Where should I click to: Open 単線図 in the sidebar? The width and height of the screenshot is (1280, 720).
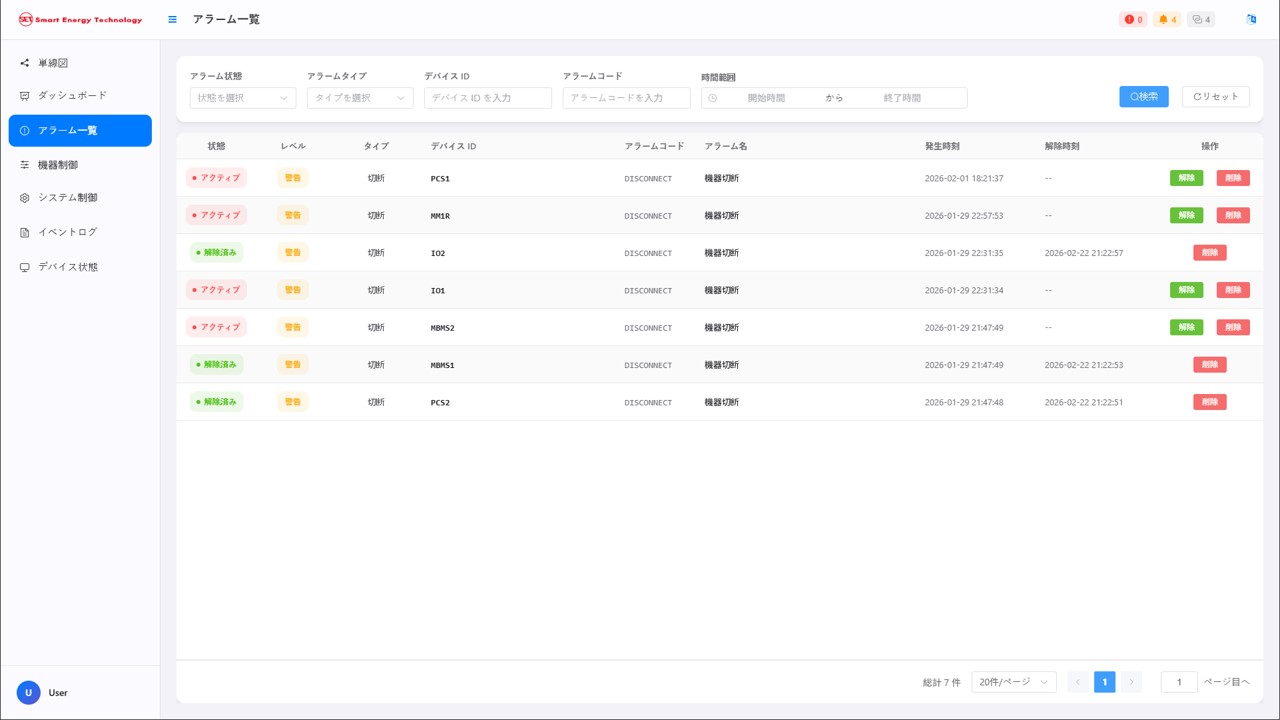pyautogui.click(x=53, y=63)
